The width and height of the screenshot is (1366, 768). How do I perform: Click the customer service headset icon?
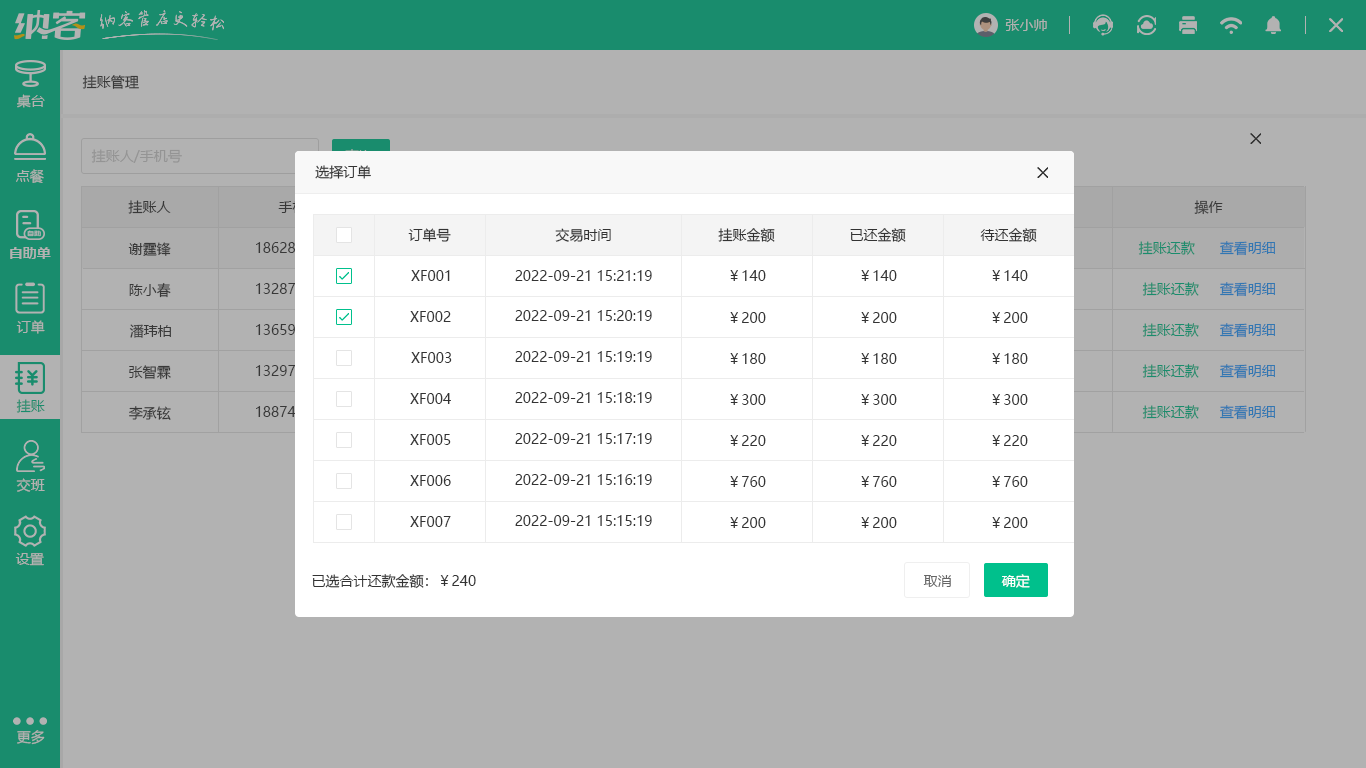pyautogui.click(x=1103, y=25)
